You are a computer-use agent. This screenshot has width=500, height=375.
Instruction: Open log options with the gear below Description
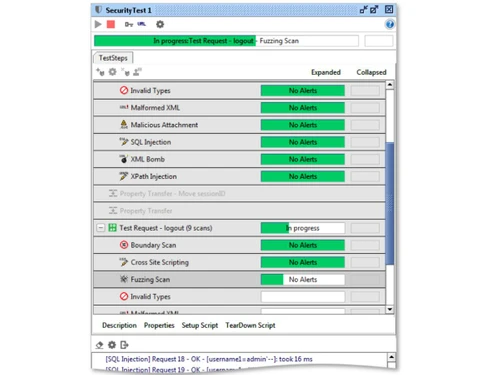point(112,345)
